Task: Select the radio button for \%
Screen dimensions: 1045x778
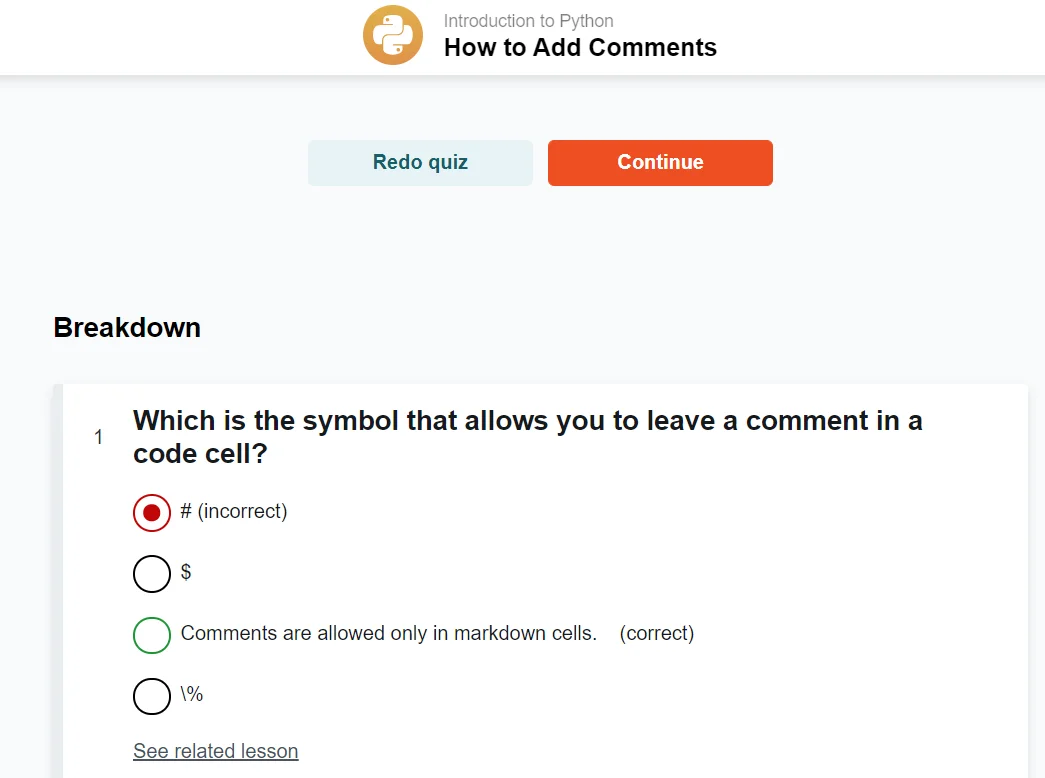Action: pyautogui.click(x=152, y=696)
